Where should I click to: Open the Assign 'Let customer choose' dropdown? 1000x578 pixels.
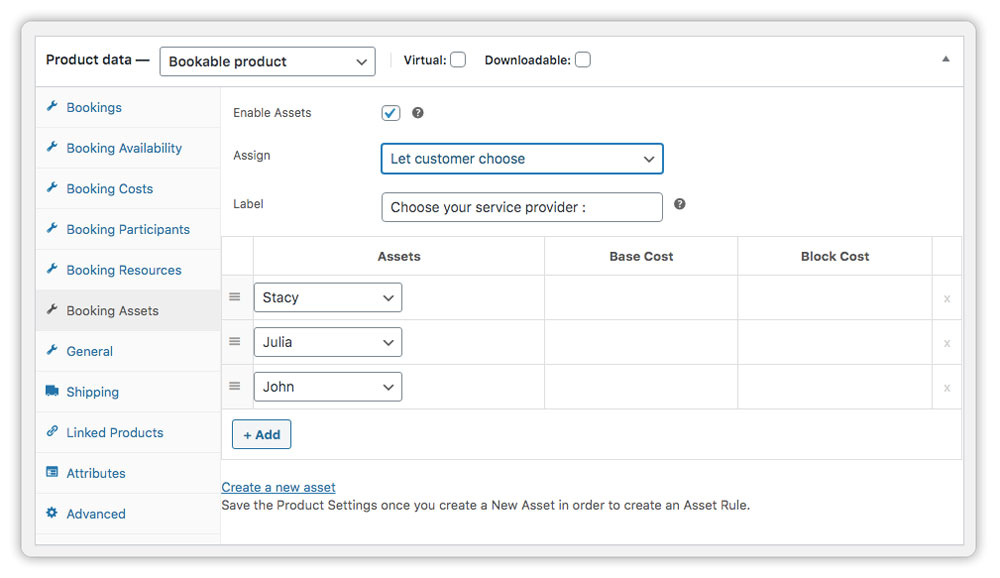tap(522, 159)
